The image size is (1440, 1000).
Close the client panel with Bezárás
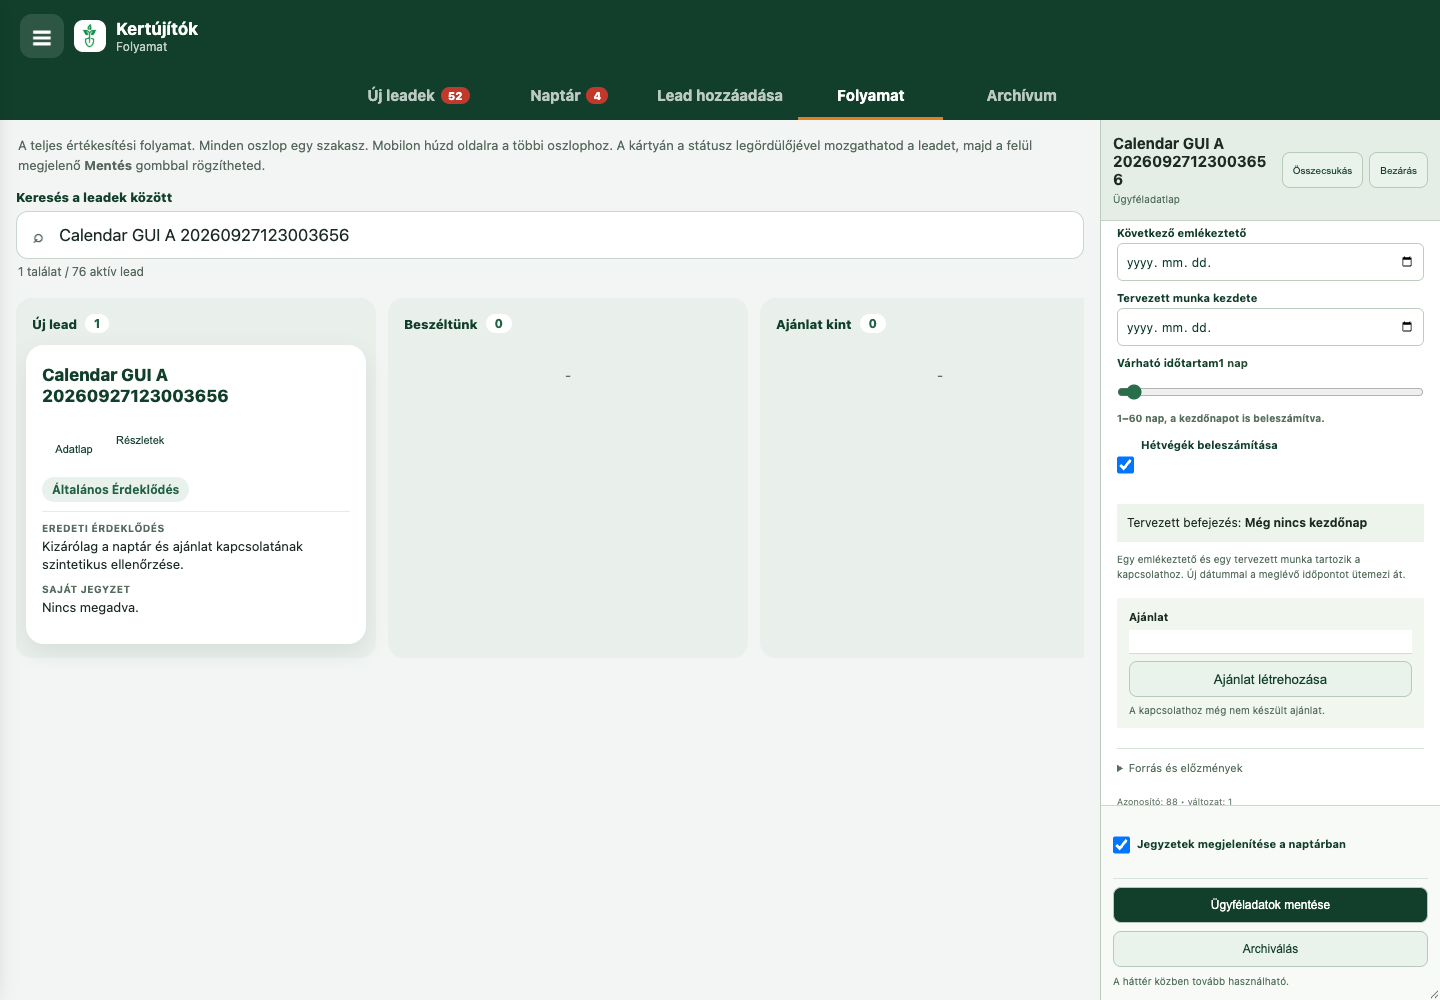[x=1398, y=170]
